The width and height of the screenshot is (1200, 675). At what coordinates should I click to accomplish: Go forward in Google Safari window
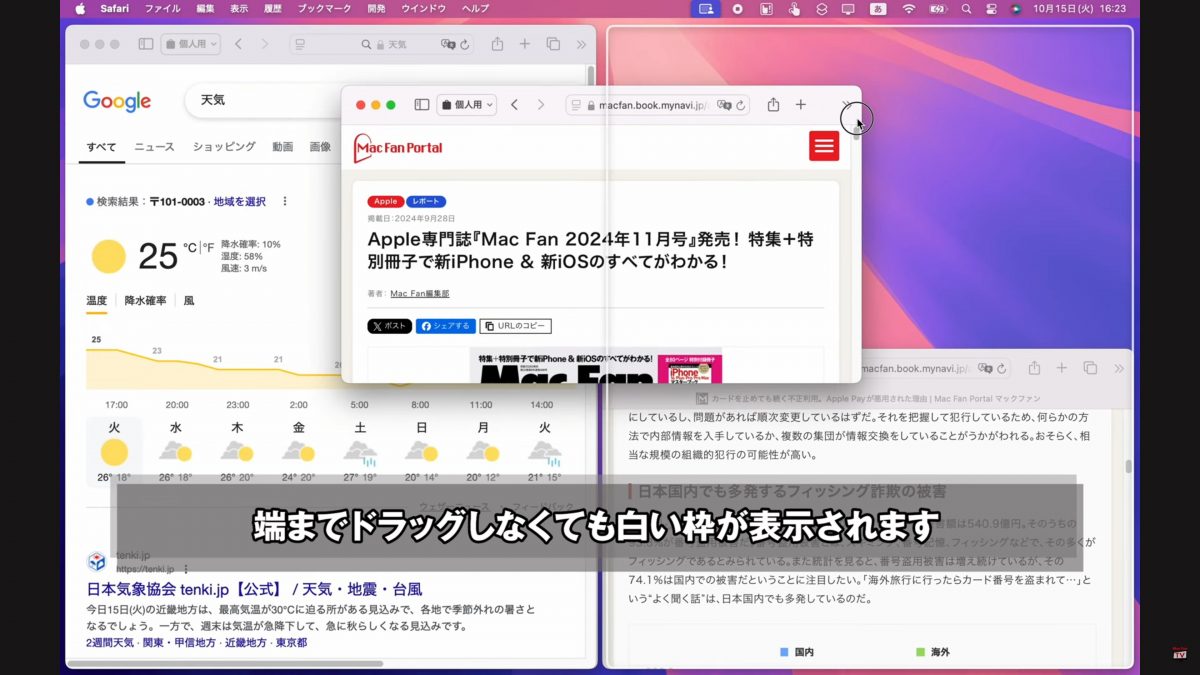264,44
